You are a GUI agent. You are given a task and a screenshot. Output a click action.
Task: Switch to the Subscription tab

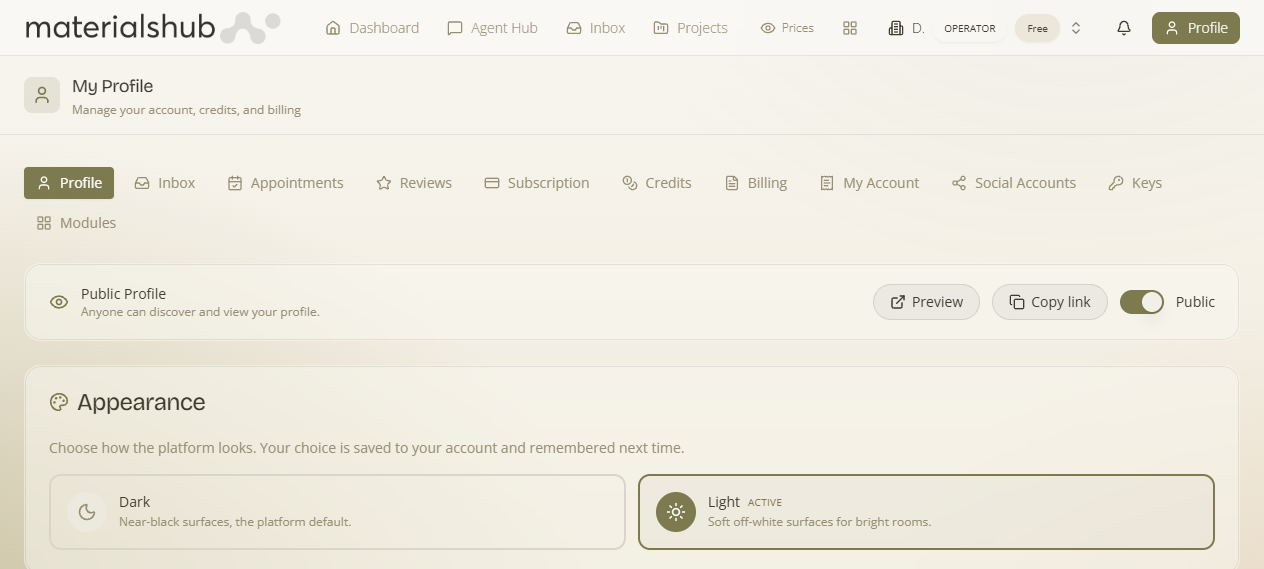(x=537, y=183)
